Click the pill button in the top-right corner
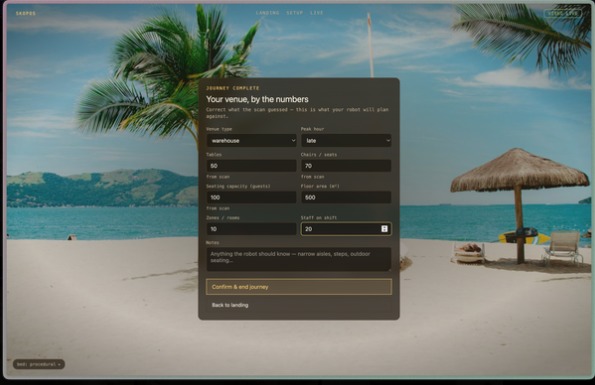Image resolution: width=595 pixels, height=385 pixels. [x=563, y=13]
